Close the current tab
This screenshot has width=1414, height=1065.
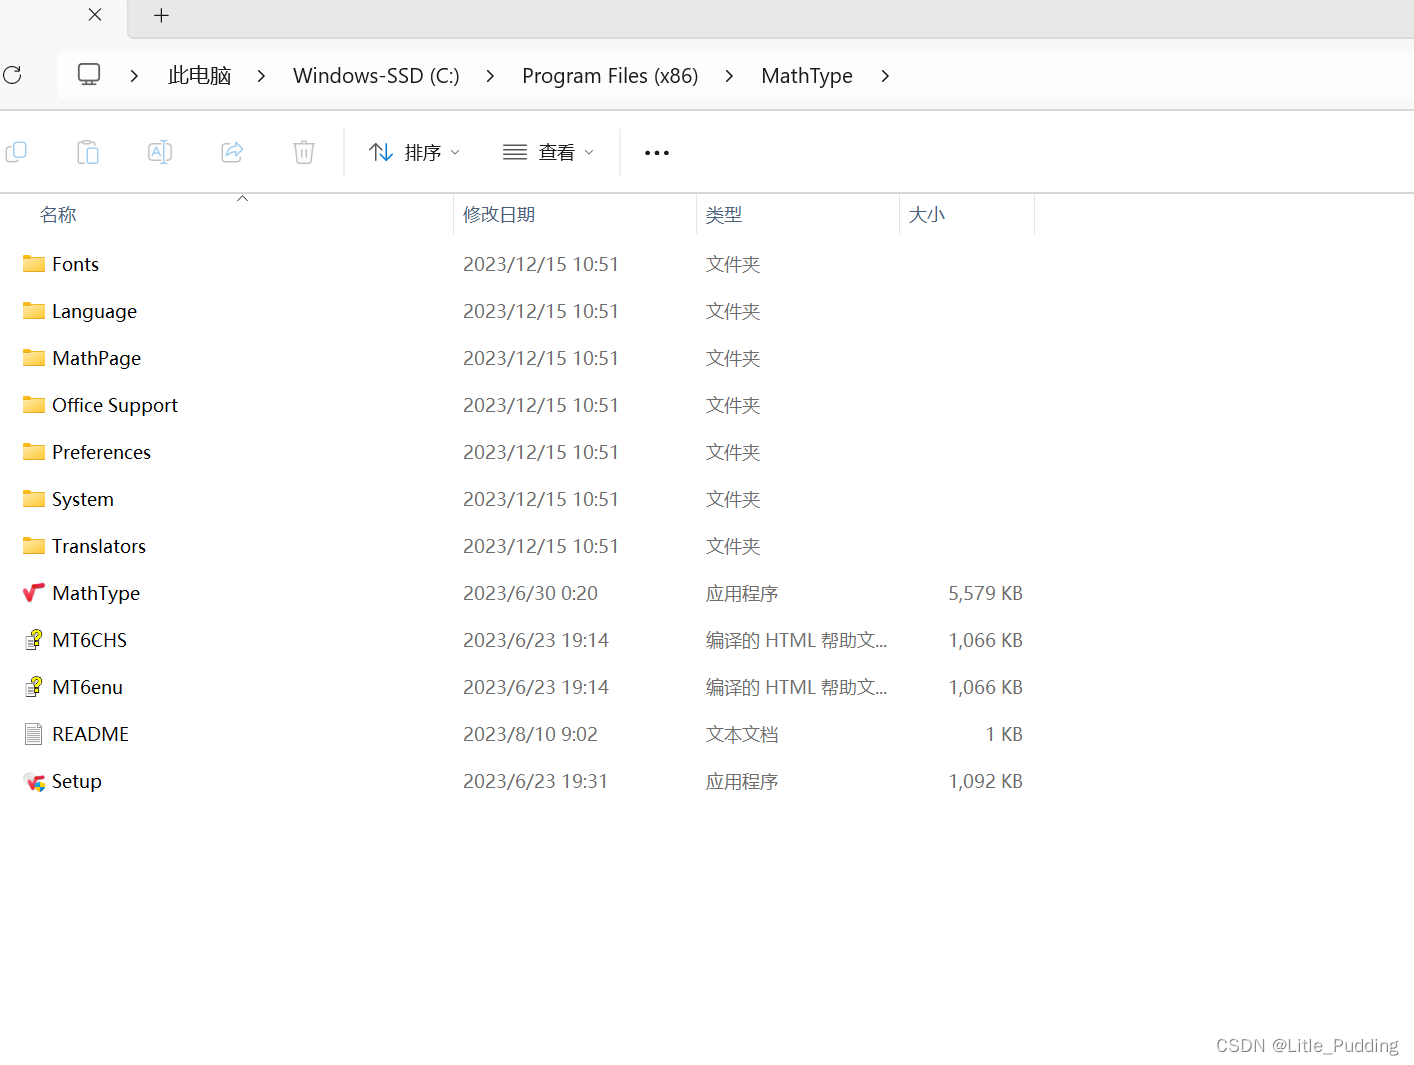click(95, 15)
